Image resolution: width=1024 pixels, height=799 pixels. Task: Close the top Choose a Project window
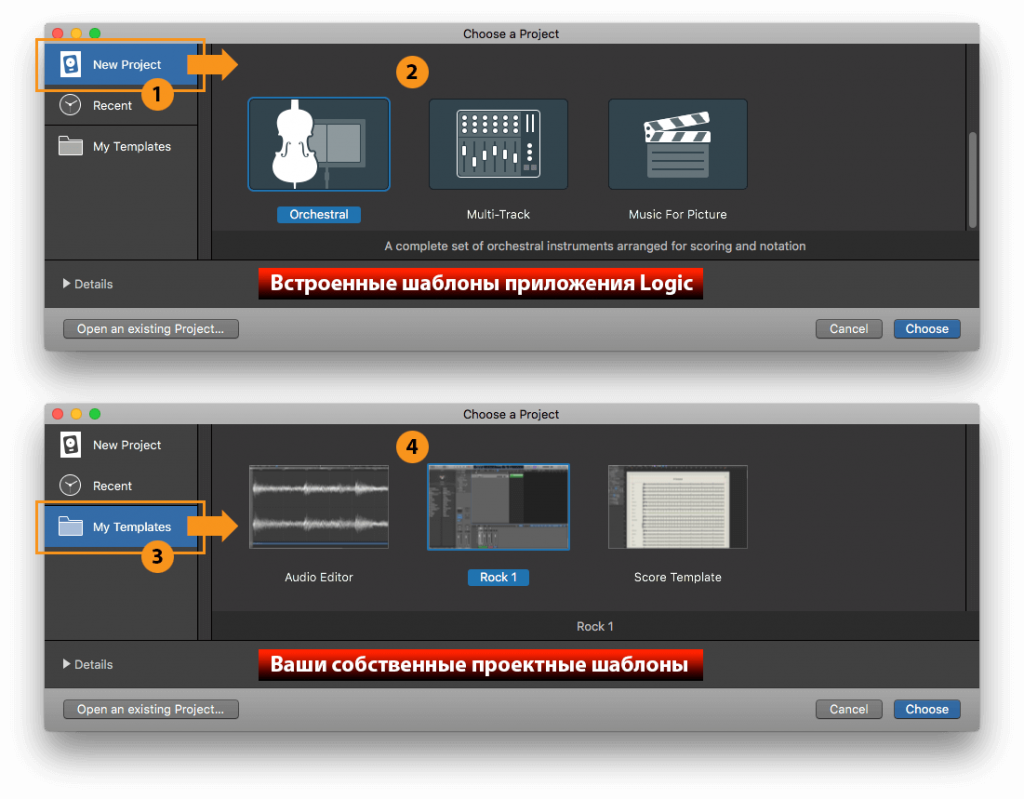pyautogui.click(x=57, y=33)
